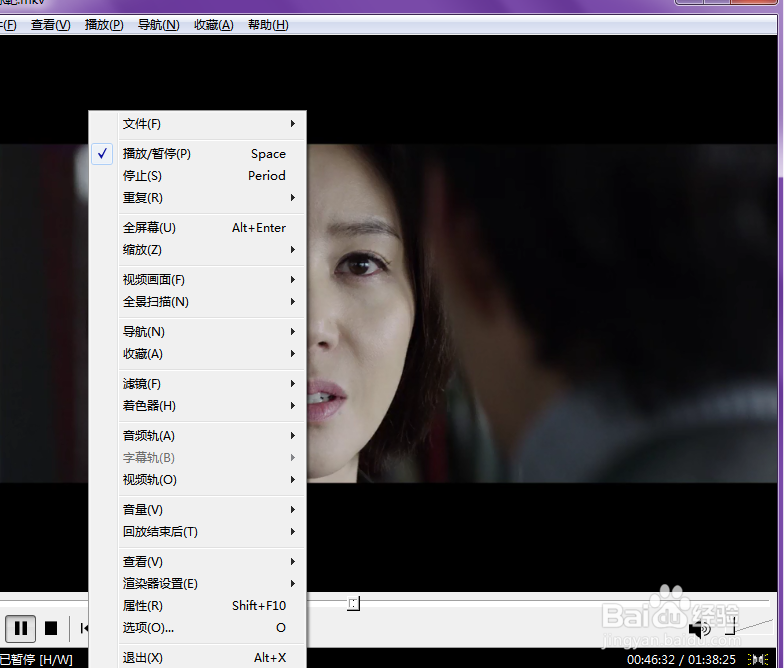Open 回放结束后(T) submenu
The width and height of the screenshot is (784, 668).
(x=198, y=532)
